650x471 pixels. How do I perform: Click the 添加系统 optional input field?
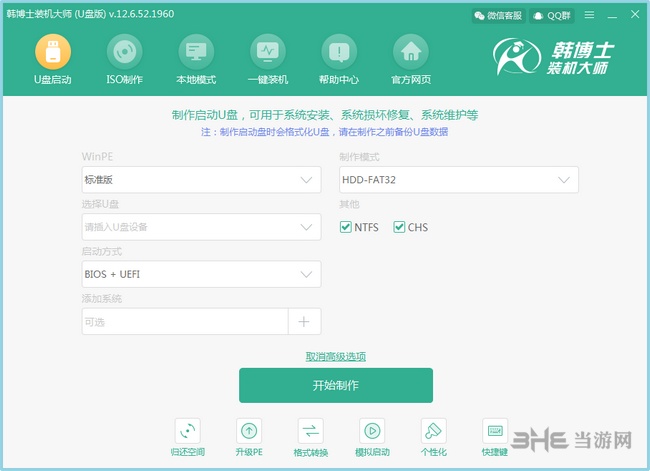185,321
